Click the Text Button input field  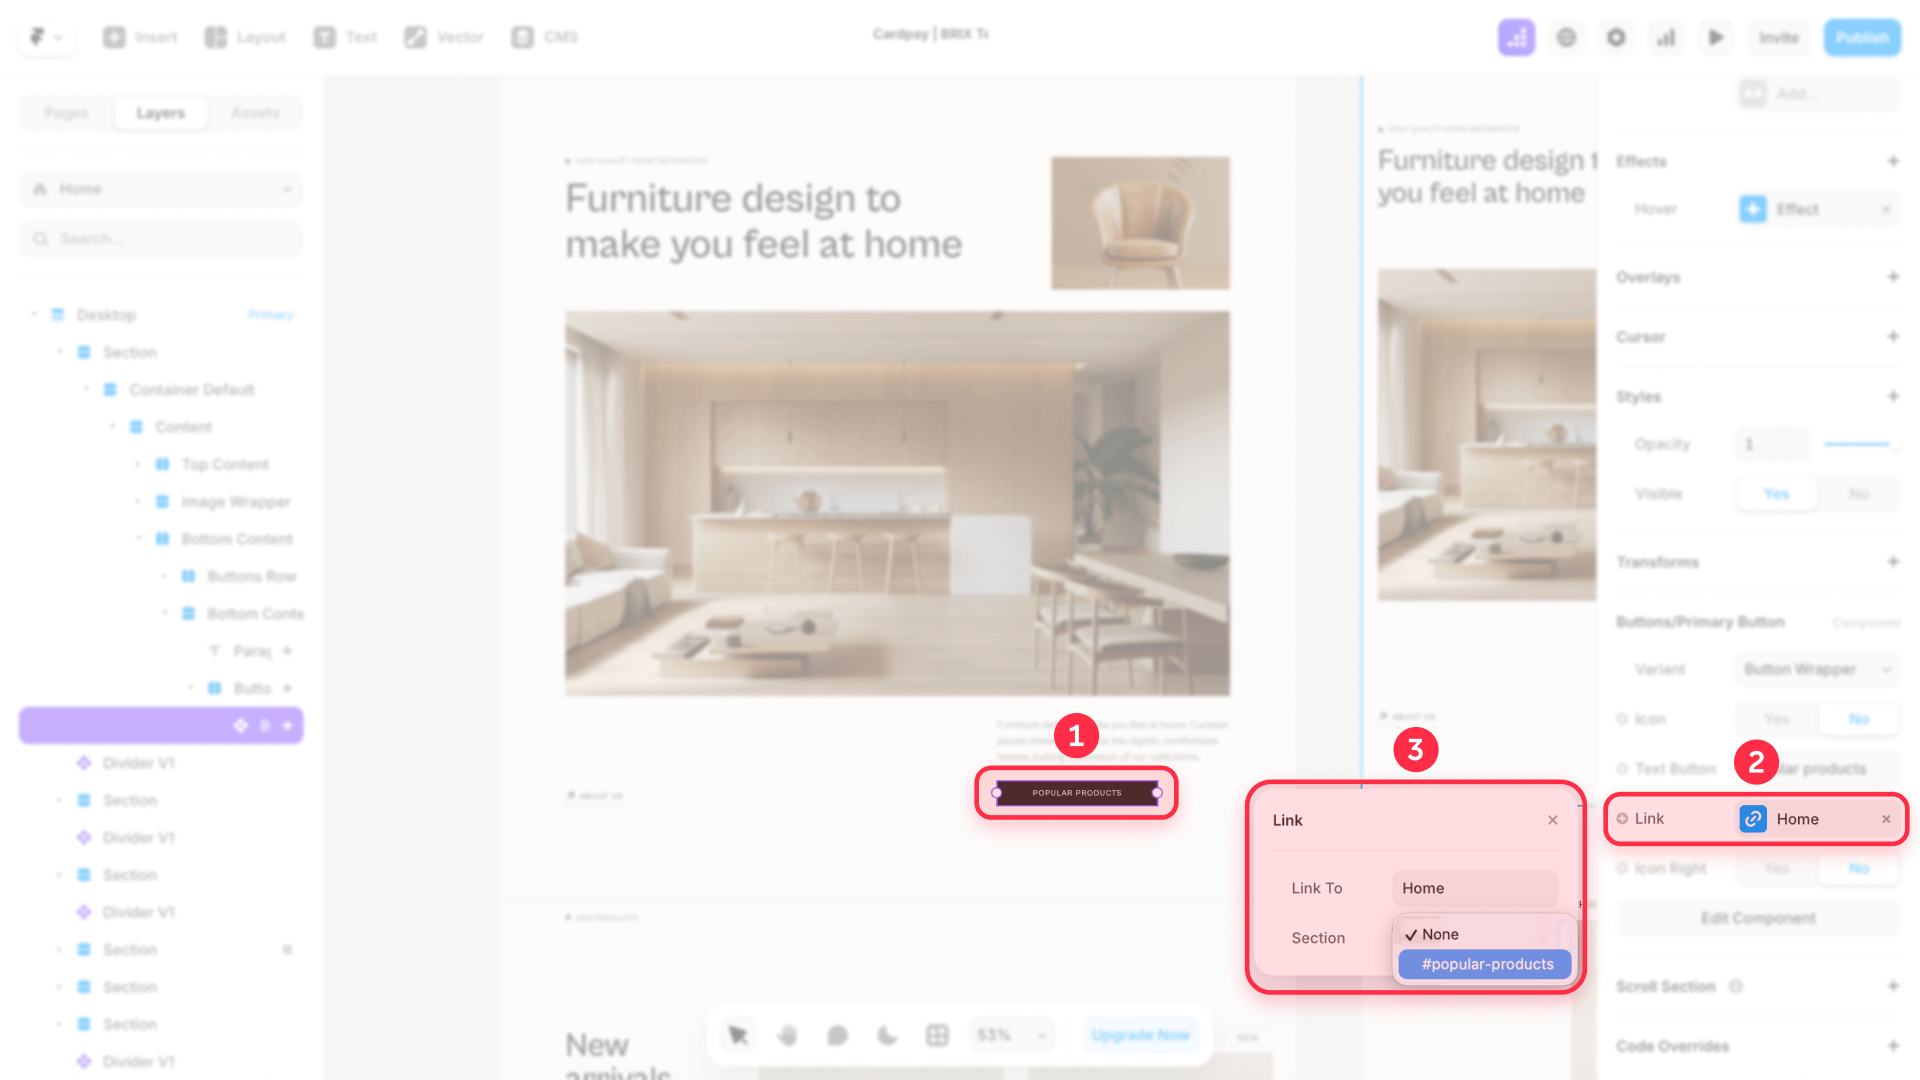tap(1818, 769)
